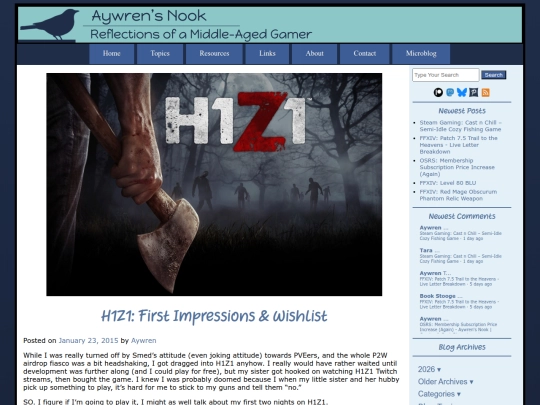The width and height of the screenshot is (540, 405).
Task: Click the blackbird site logo
Action: (51, 24)
